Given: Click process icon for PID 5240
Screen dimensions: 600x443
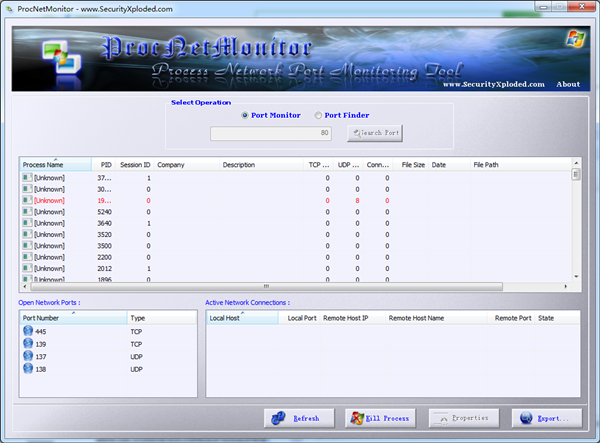Looking at the screenshot, I should click(x=27, y=211).
